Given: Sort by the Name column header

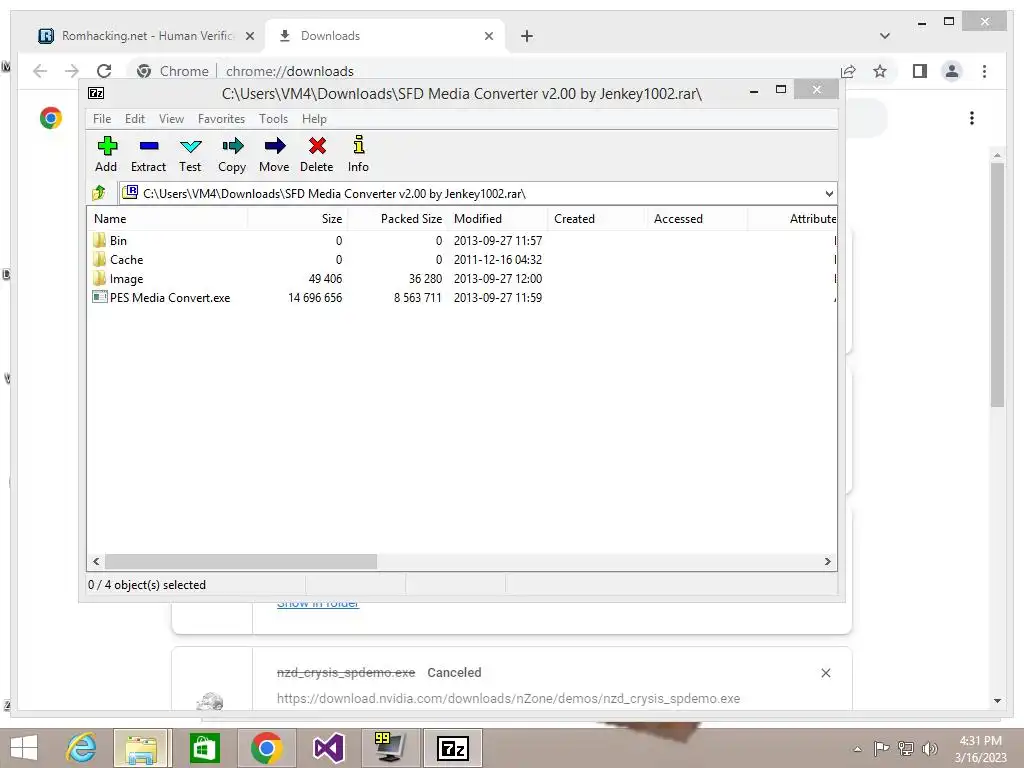Looking at the screenshot, I should pyautogui.click(x=167, y=219).
